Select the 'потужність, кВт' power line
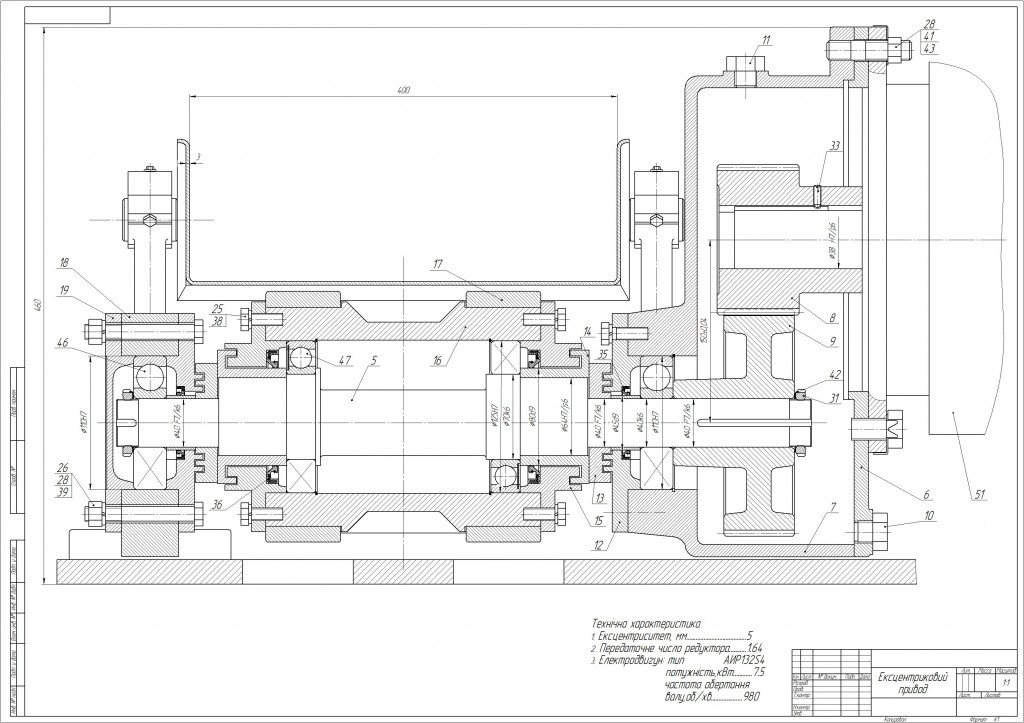This screenshot has height=723, width=1024. click(x=714, y=672)
